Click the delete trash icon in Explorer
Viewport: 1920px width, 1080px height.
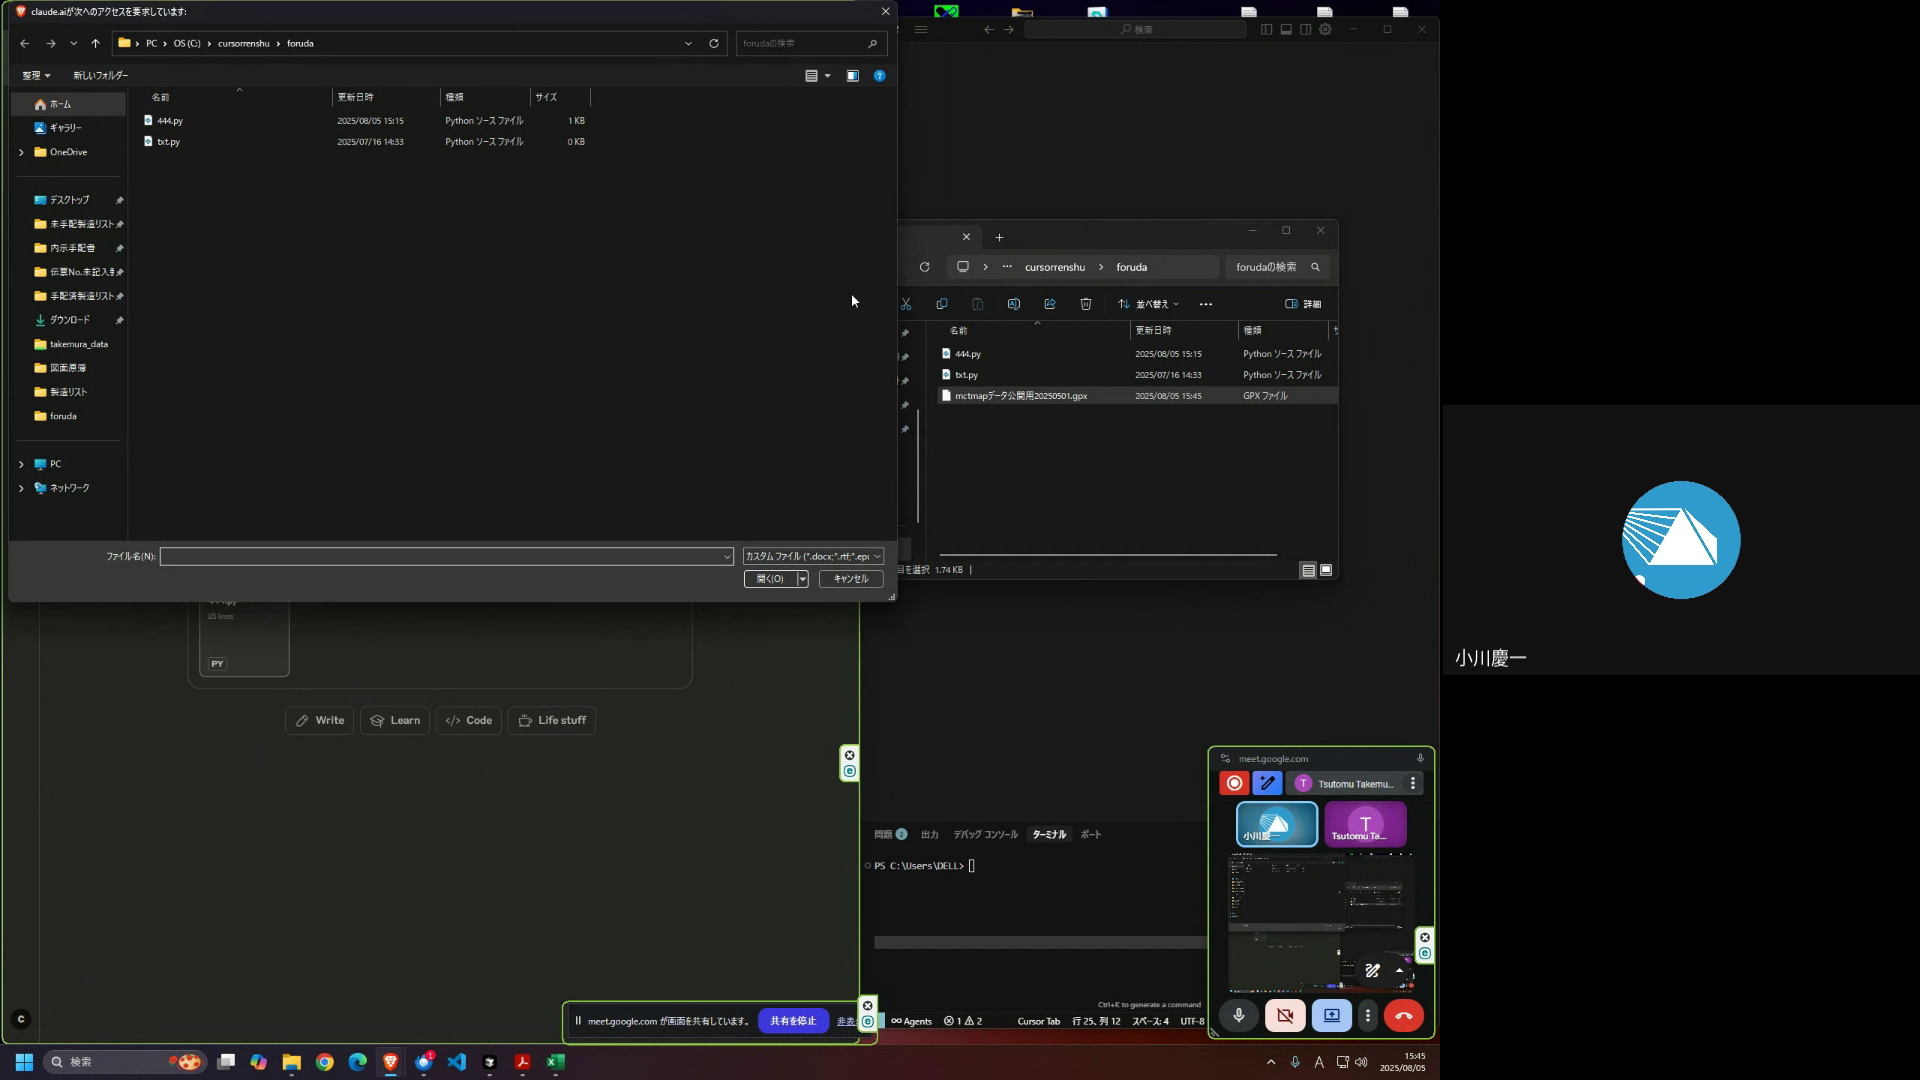point(1086,304)
